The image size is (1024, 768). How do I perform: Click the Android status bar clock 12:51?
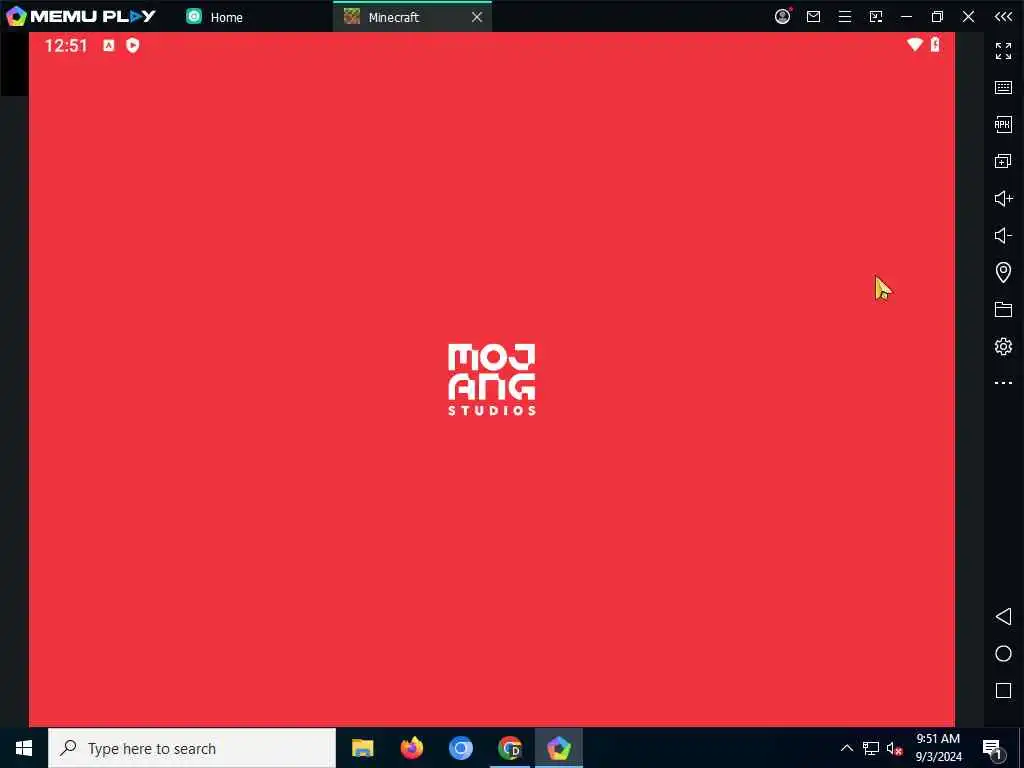66,46
